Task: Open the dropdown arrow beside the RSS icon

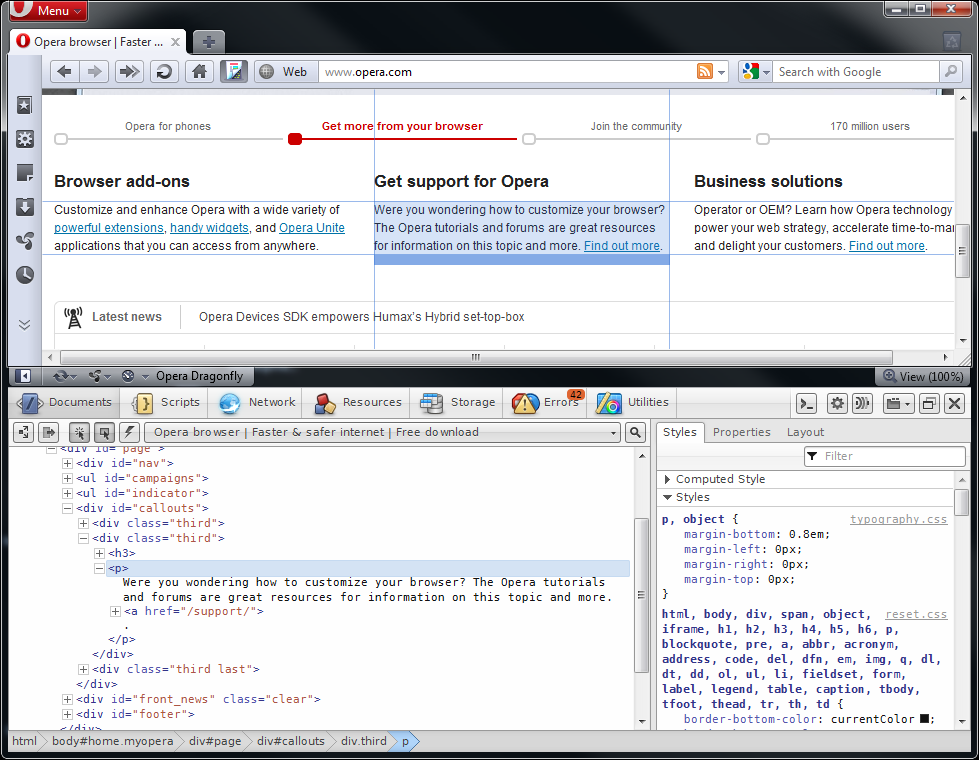Action: coord(722,72)
